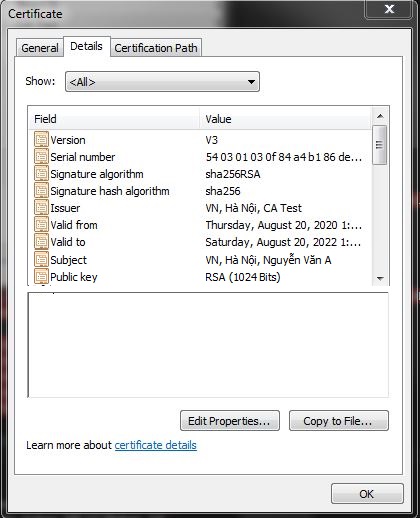Click the Value column header

pyautogui.click(x=285, y=119)
